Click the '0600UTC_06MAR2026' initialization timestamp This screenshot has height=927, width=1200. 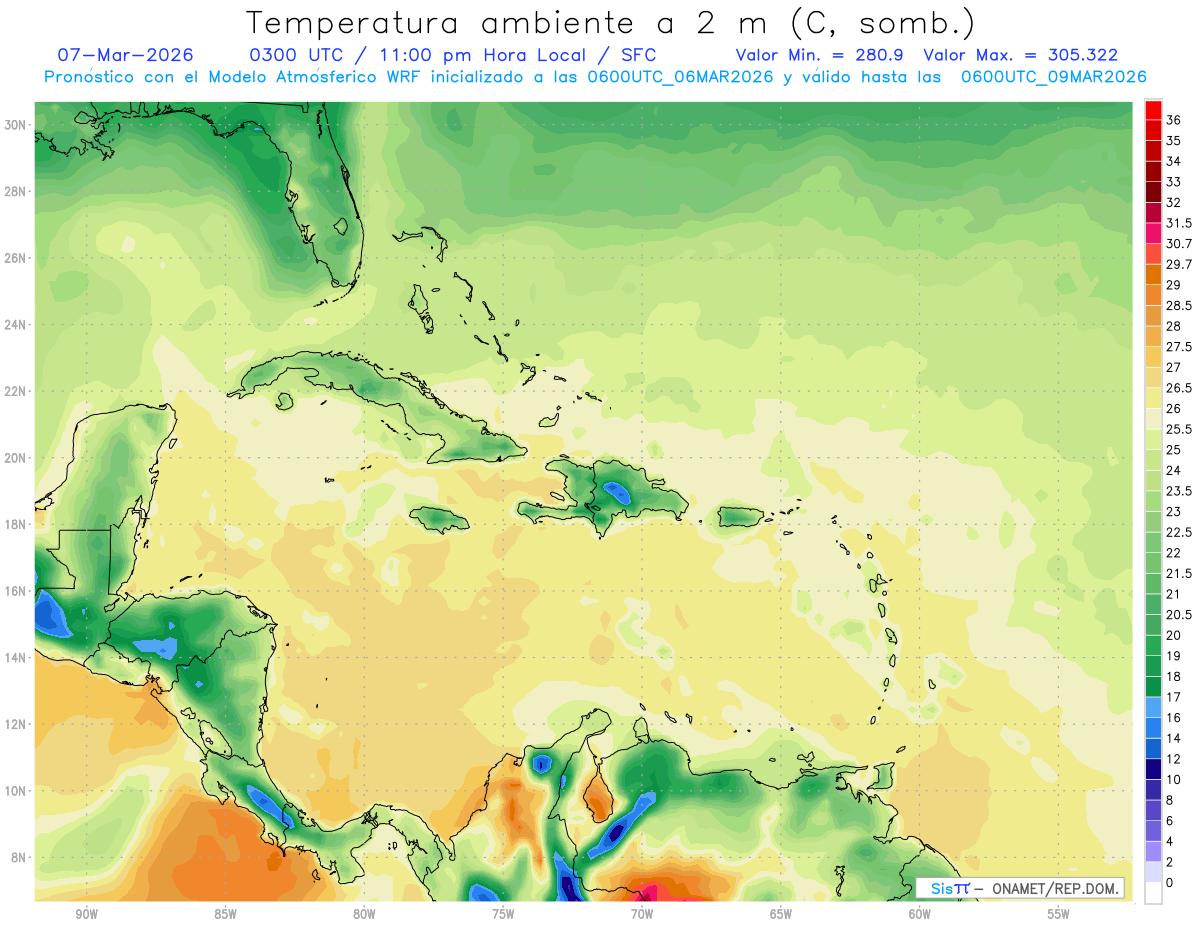(x=681, y=77)
